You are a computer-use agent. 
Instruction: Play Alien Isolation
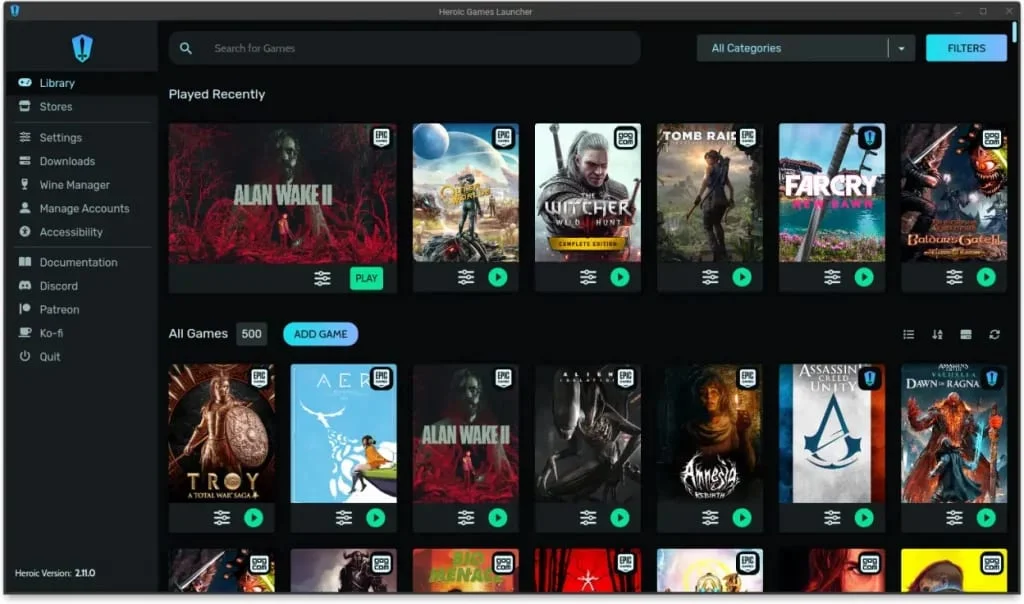click(620, 518)
